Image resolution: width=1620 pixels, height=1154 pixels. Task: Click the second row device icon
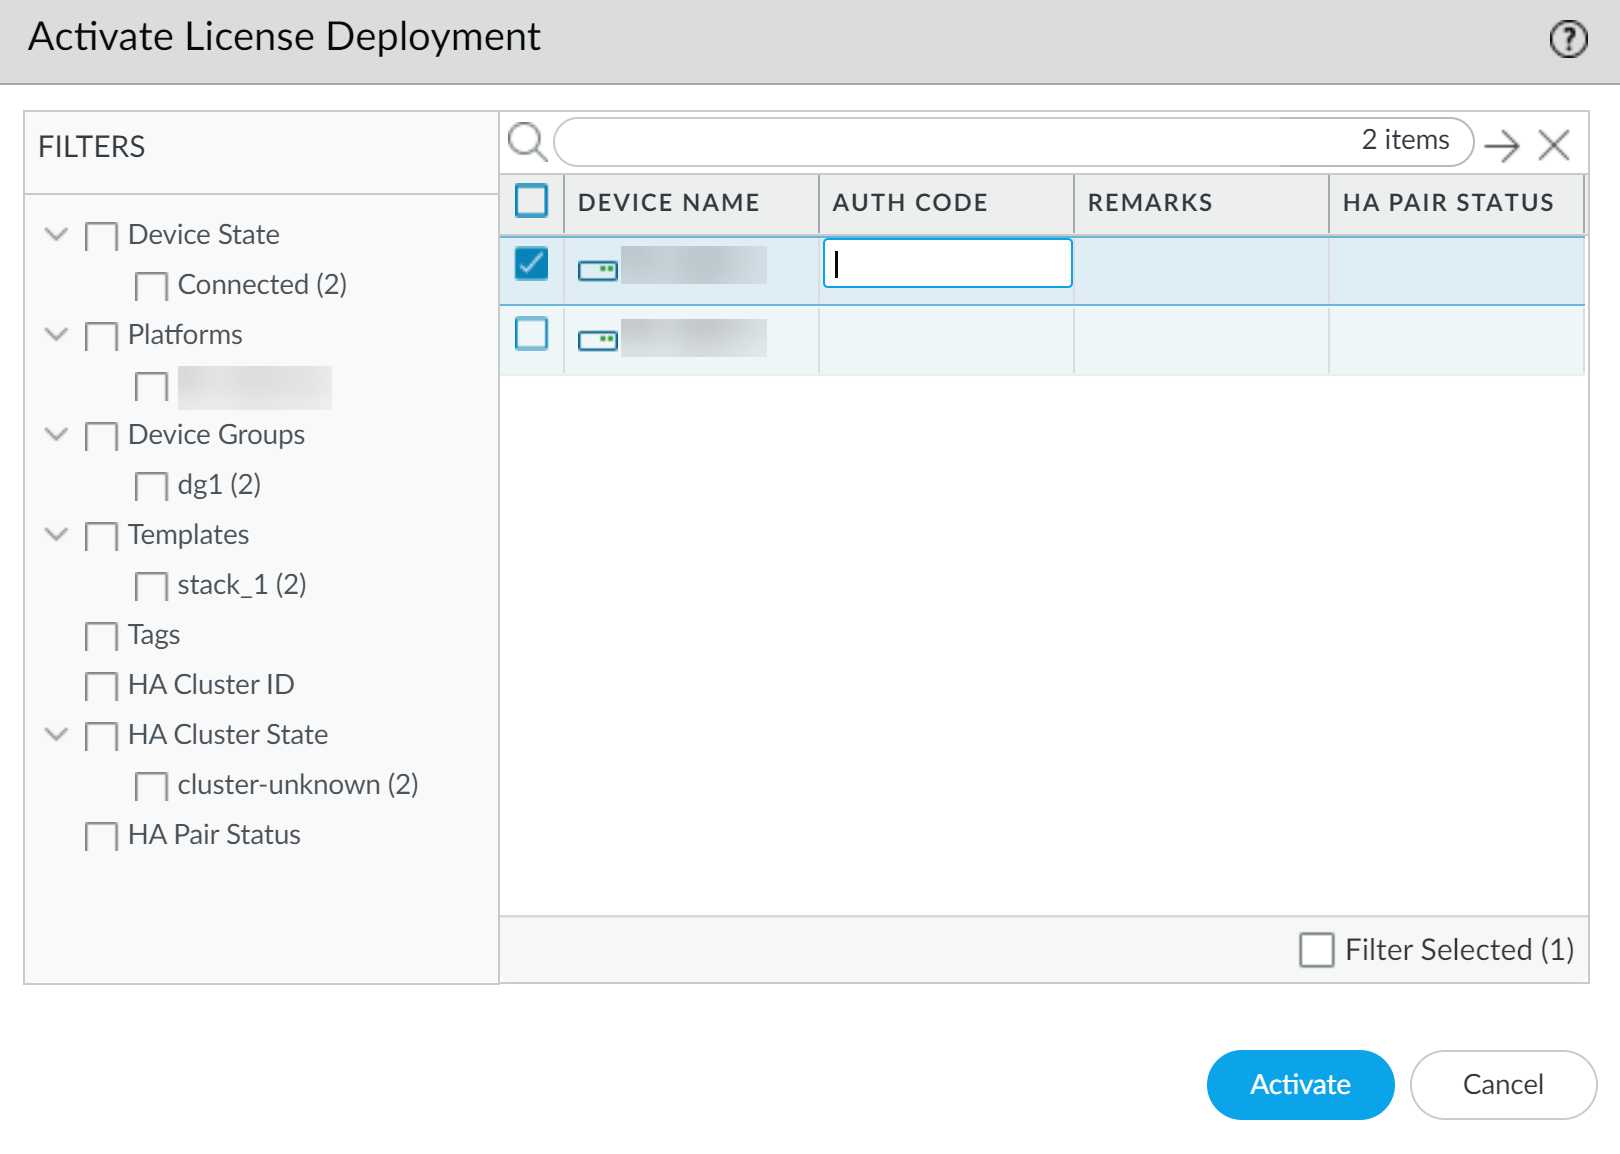point(598,341)
